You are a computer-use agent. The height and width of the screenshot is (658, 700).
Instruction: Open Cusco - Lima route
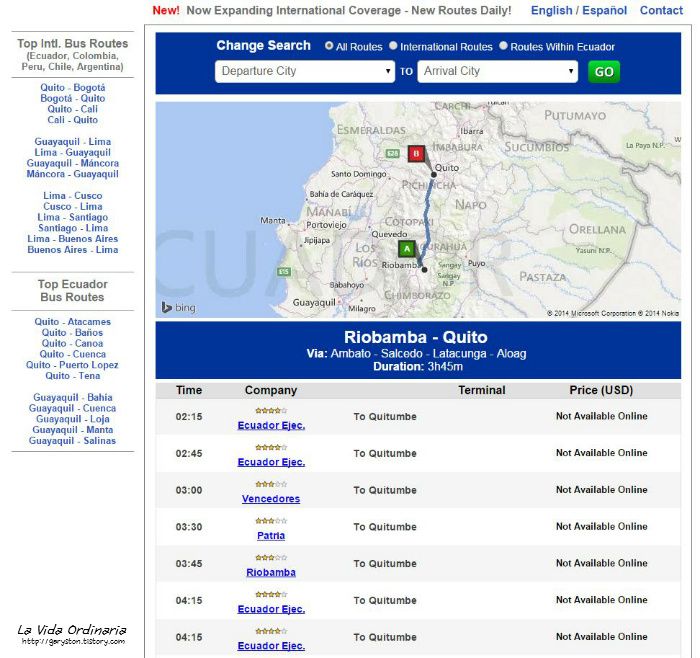(x=73, y=206)
